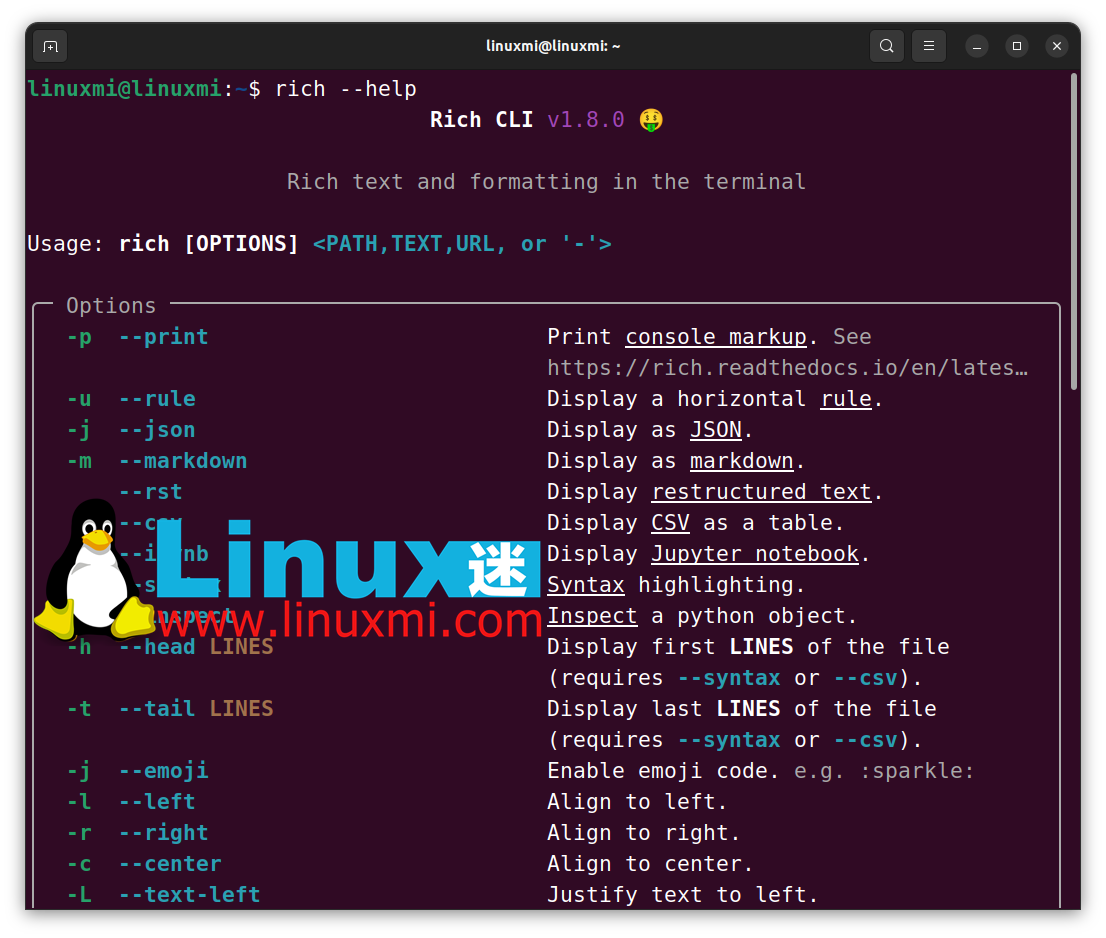Click the '--rule' option flag
The width and height of the screenshot is (1106, 938).
[x=157, y=399]
